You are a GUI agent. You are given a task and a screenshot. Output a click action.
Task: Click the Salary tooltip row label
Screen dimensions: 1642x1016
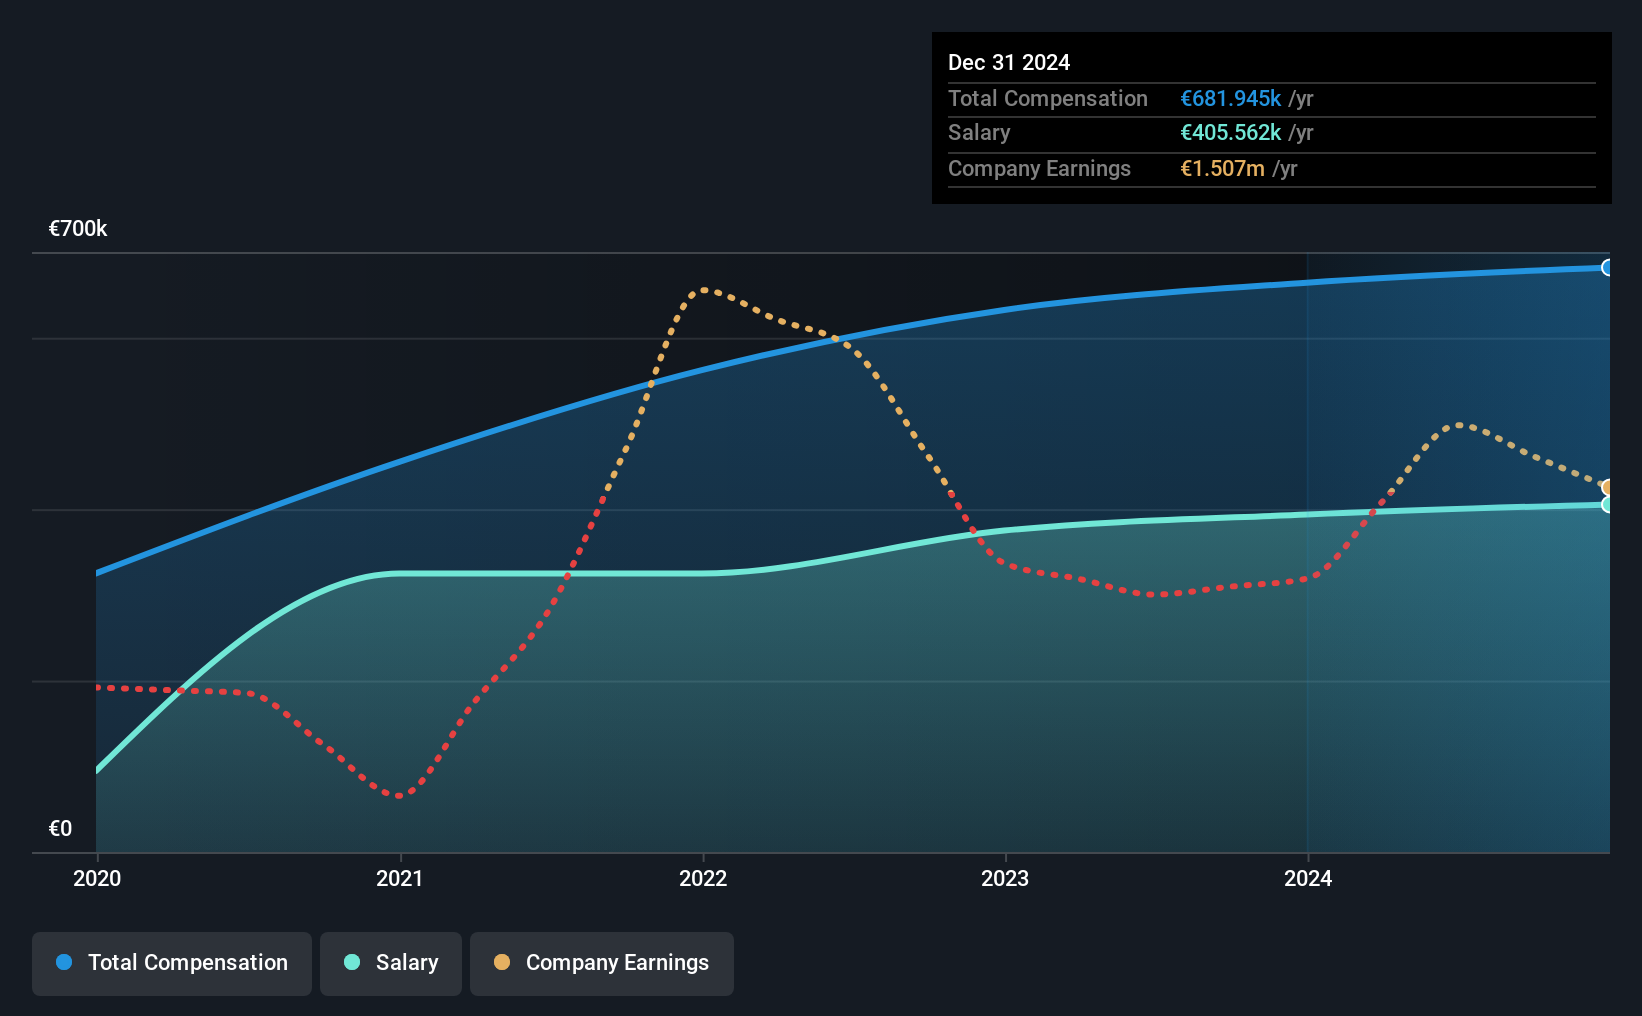[x=979, y=133]
